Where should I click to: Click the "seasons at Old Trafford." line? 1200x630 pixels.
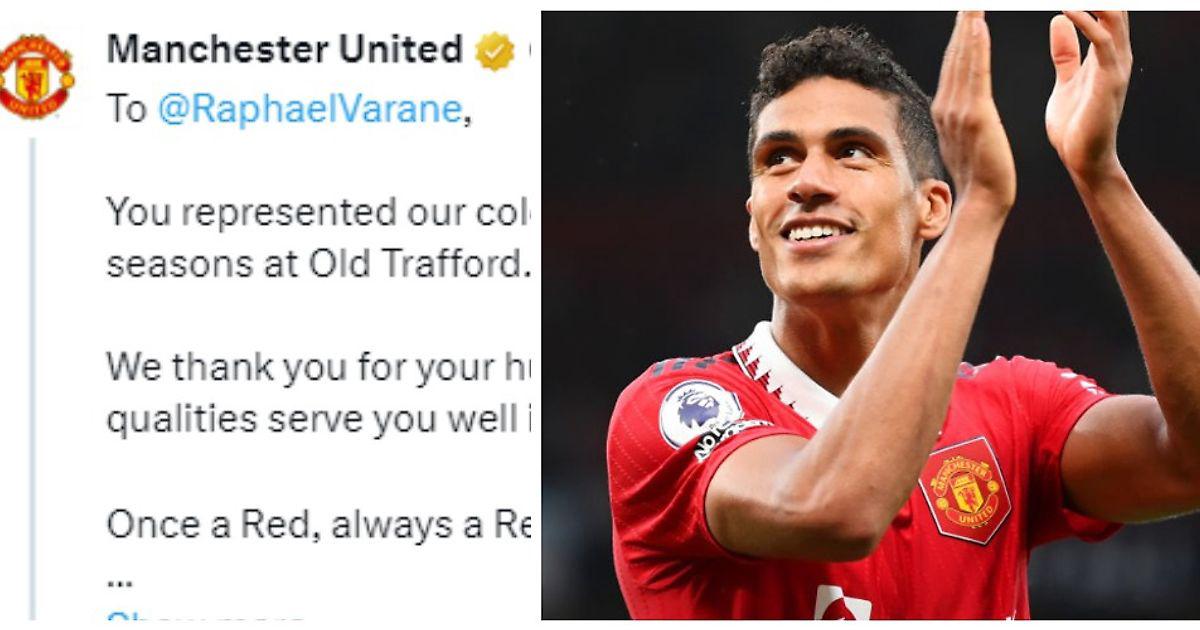pyautogui.click(x=316, y=264)
